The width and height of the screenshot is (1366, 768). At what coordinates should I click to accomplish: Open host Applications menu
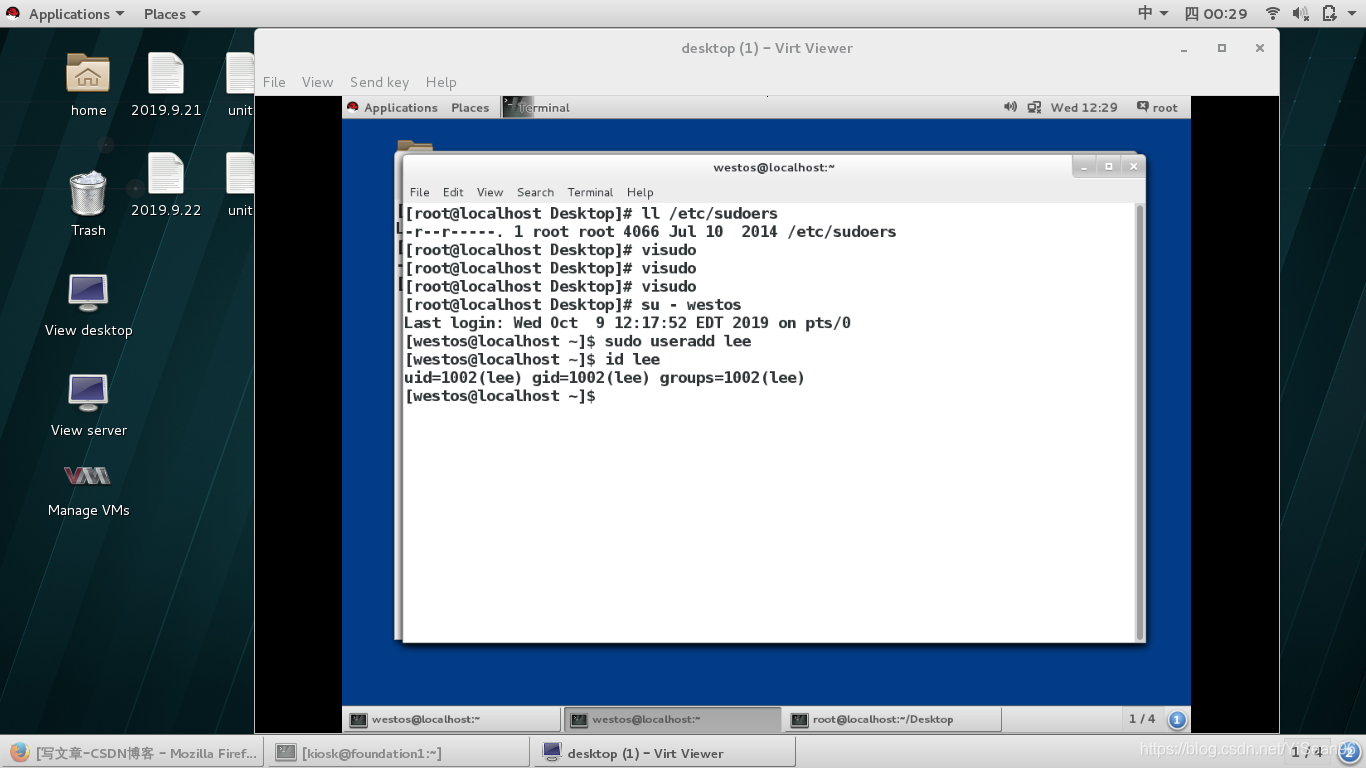[x=76, y=13]
